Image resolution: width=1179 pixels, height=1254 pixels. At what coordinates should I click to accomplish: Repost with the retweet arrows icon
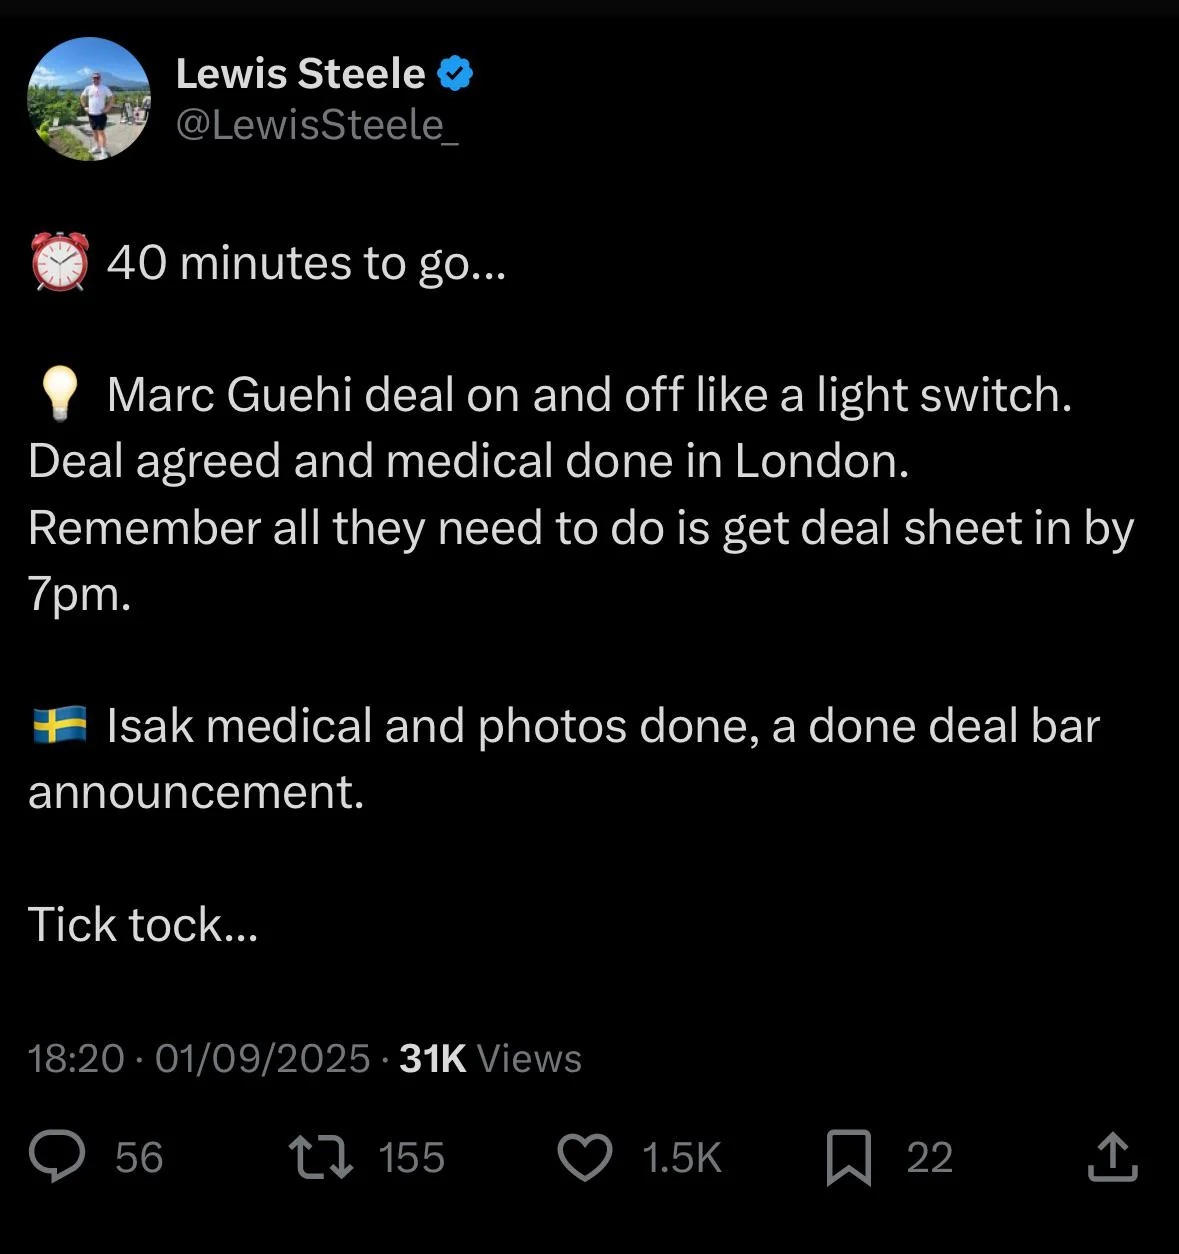point(320,1157)
